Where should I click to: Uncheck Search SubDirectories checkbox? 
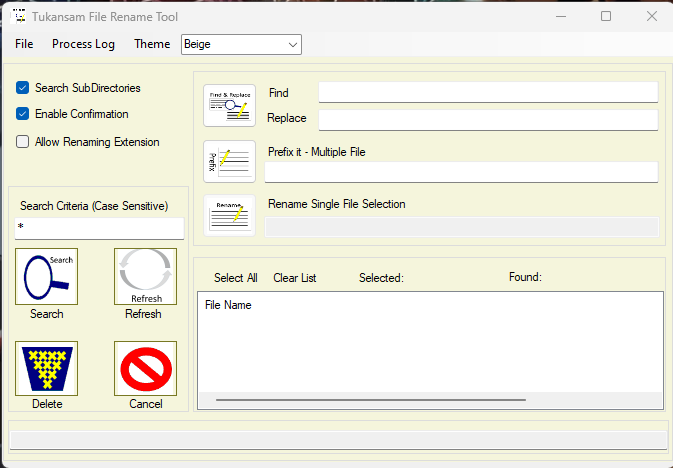(23, 88)
